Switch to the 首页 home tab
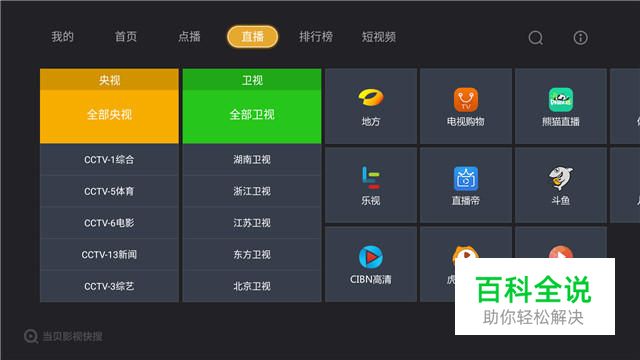 [x=126, y=37]
